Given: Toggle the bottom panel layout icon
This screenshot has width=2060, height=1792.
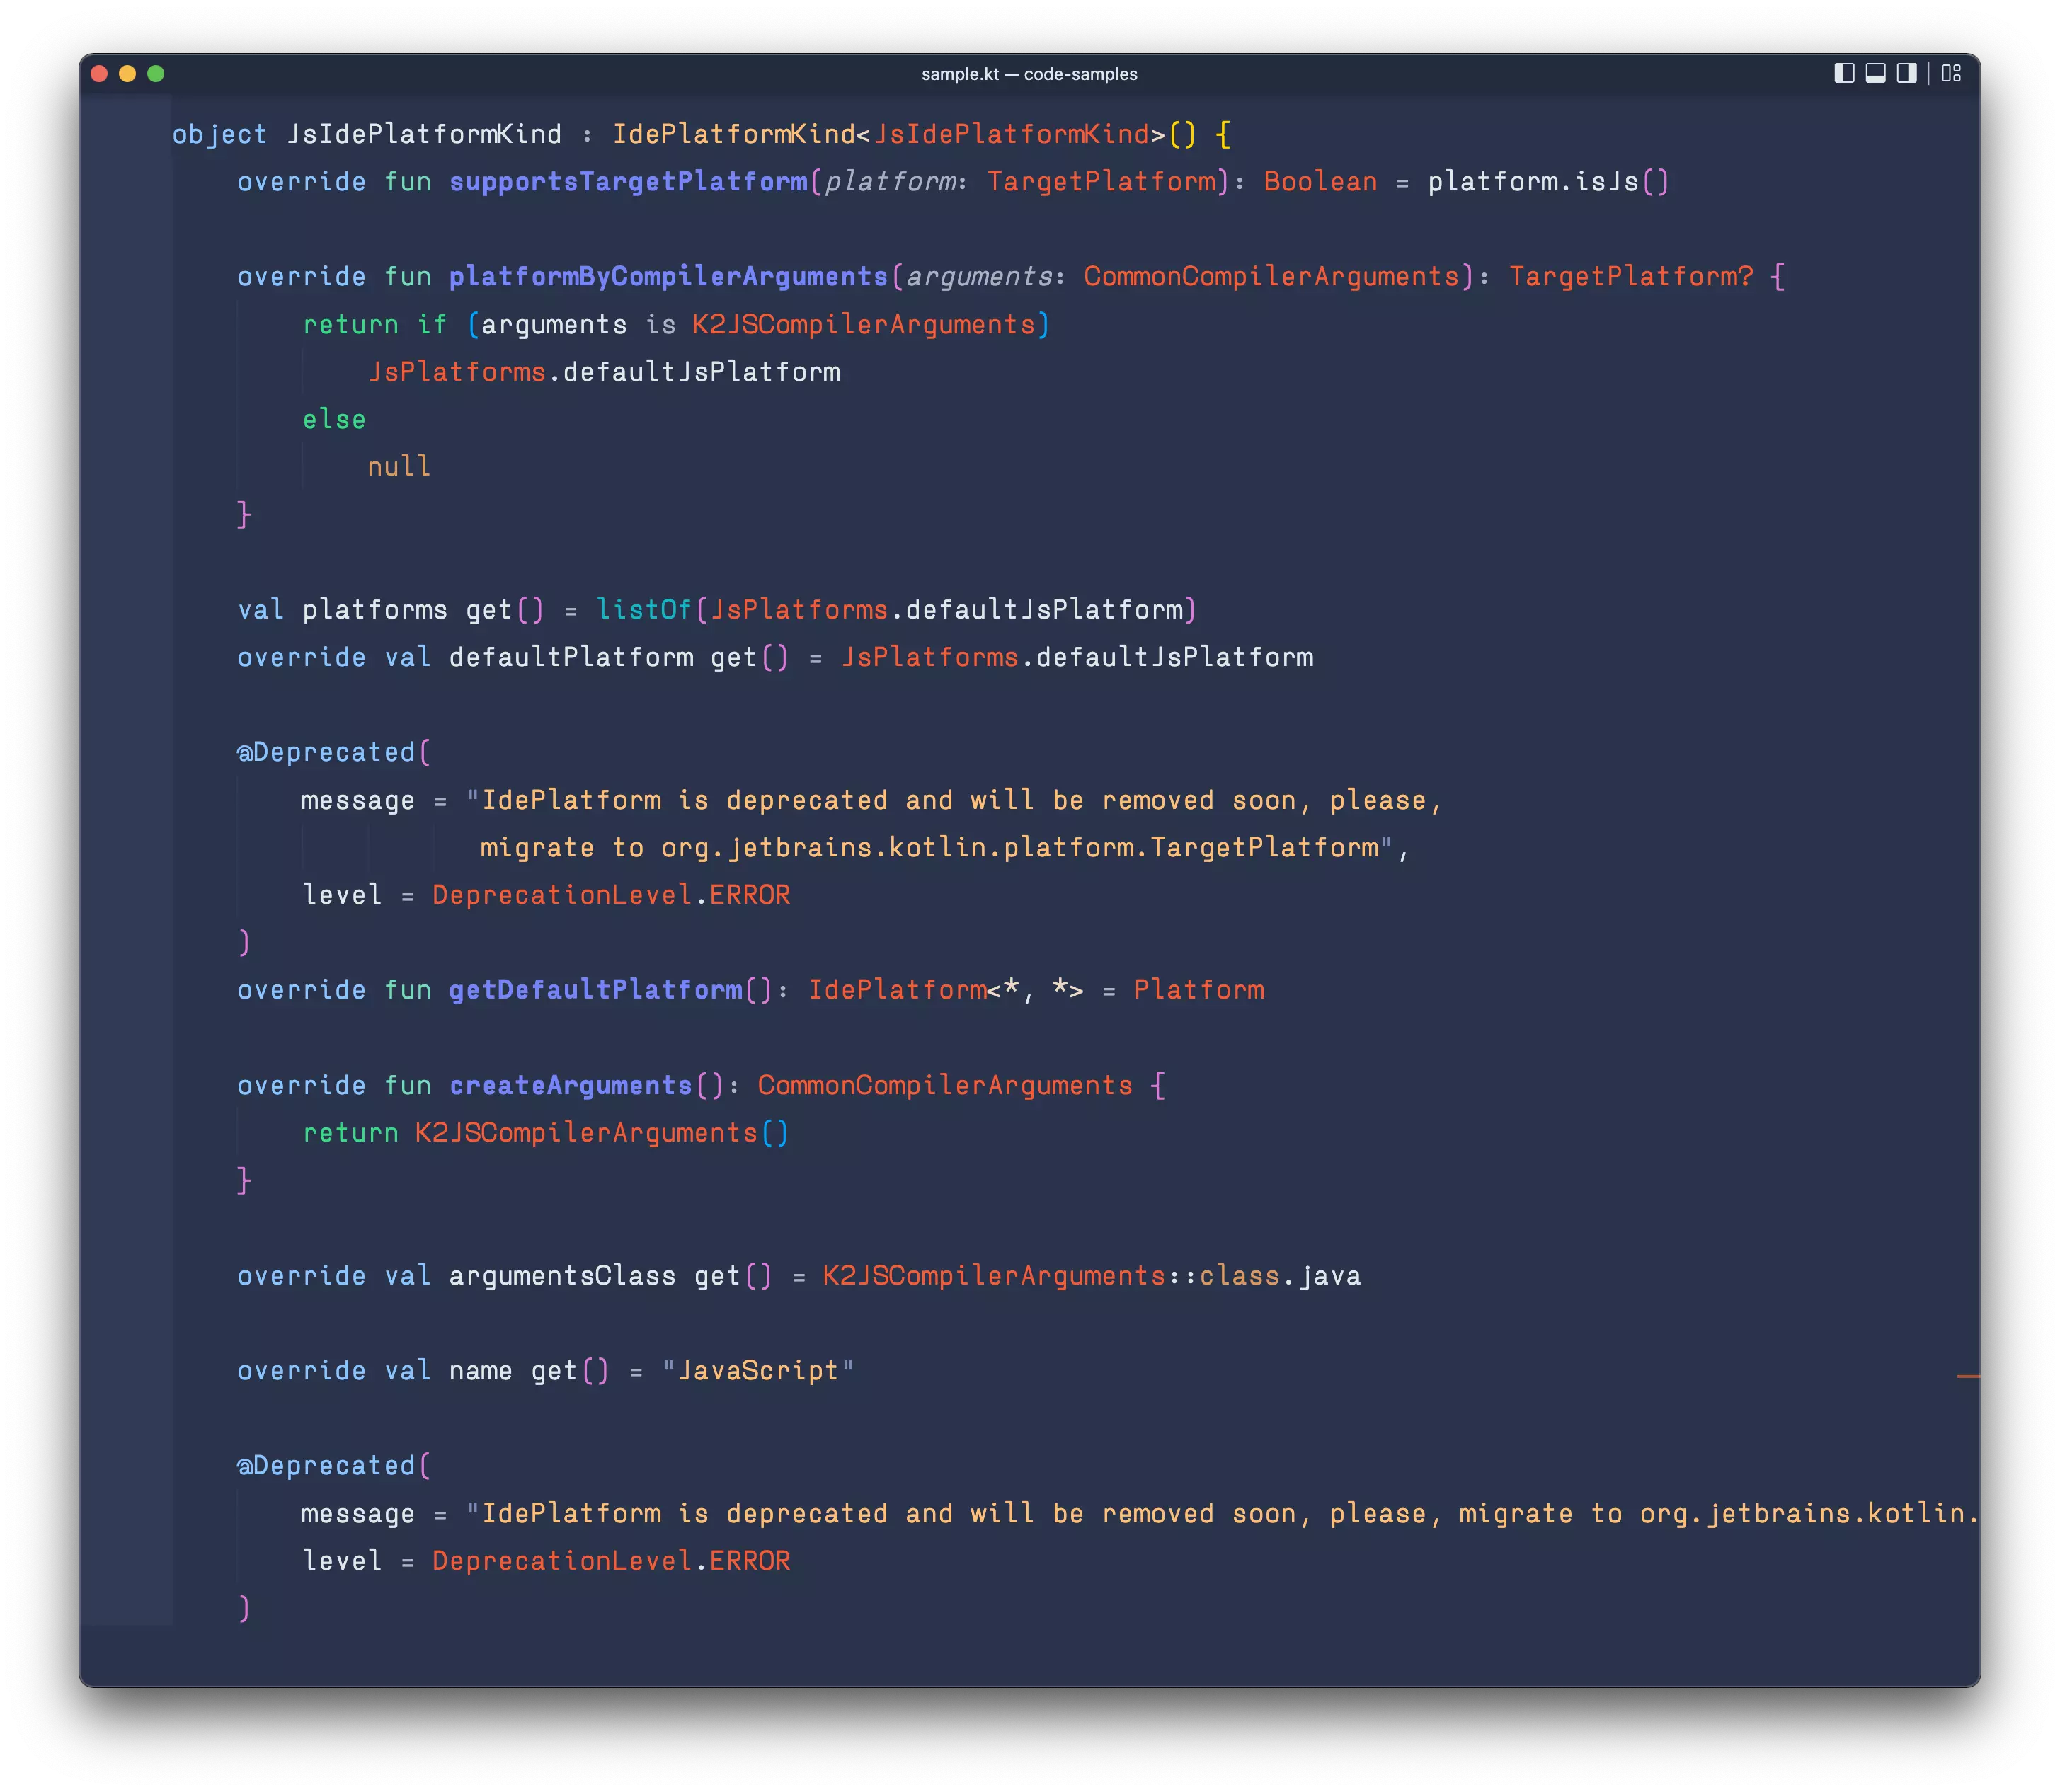Looking at the screenshot, I should click(x=1875, y=73).
